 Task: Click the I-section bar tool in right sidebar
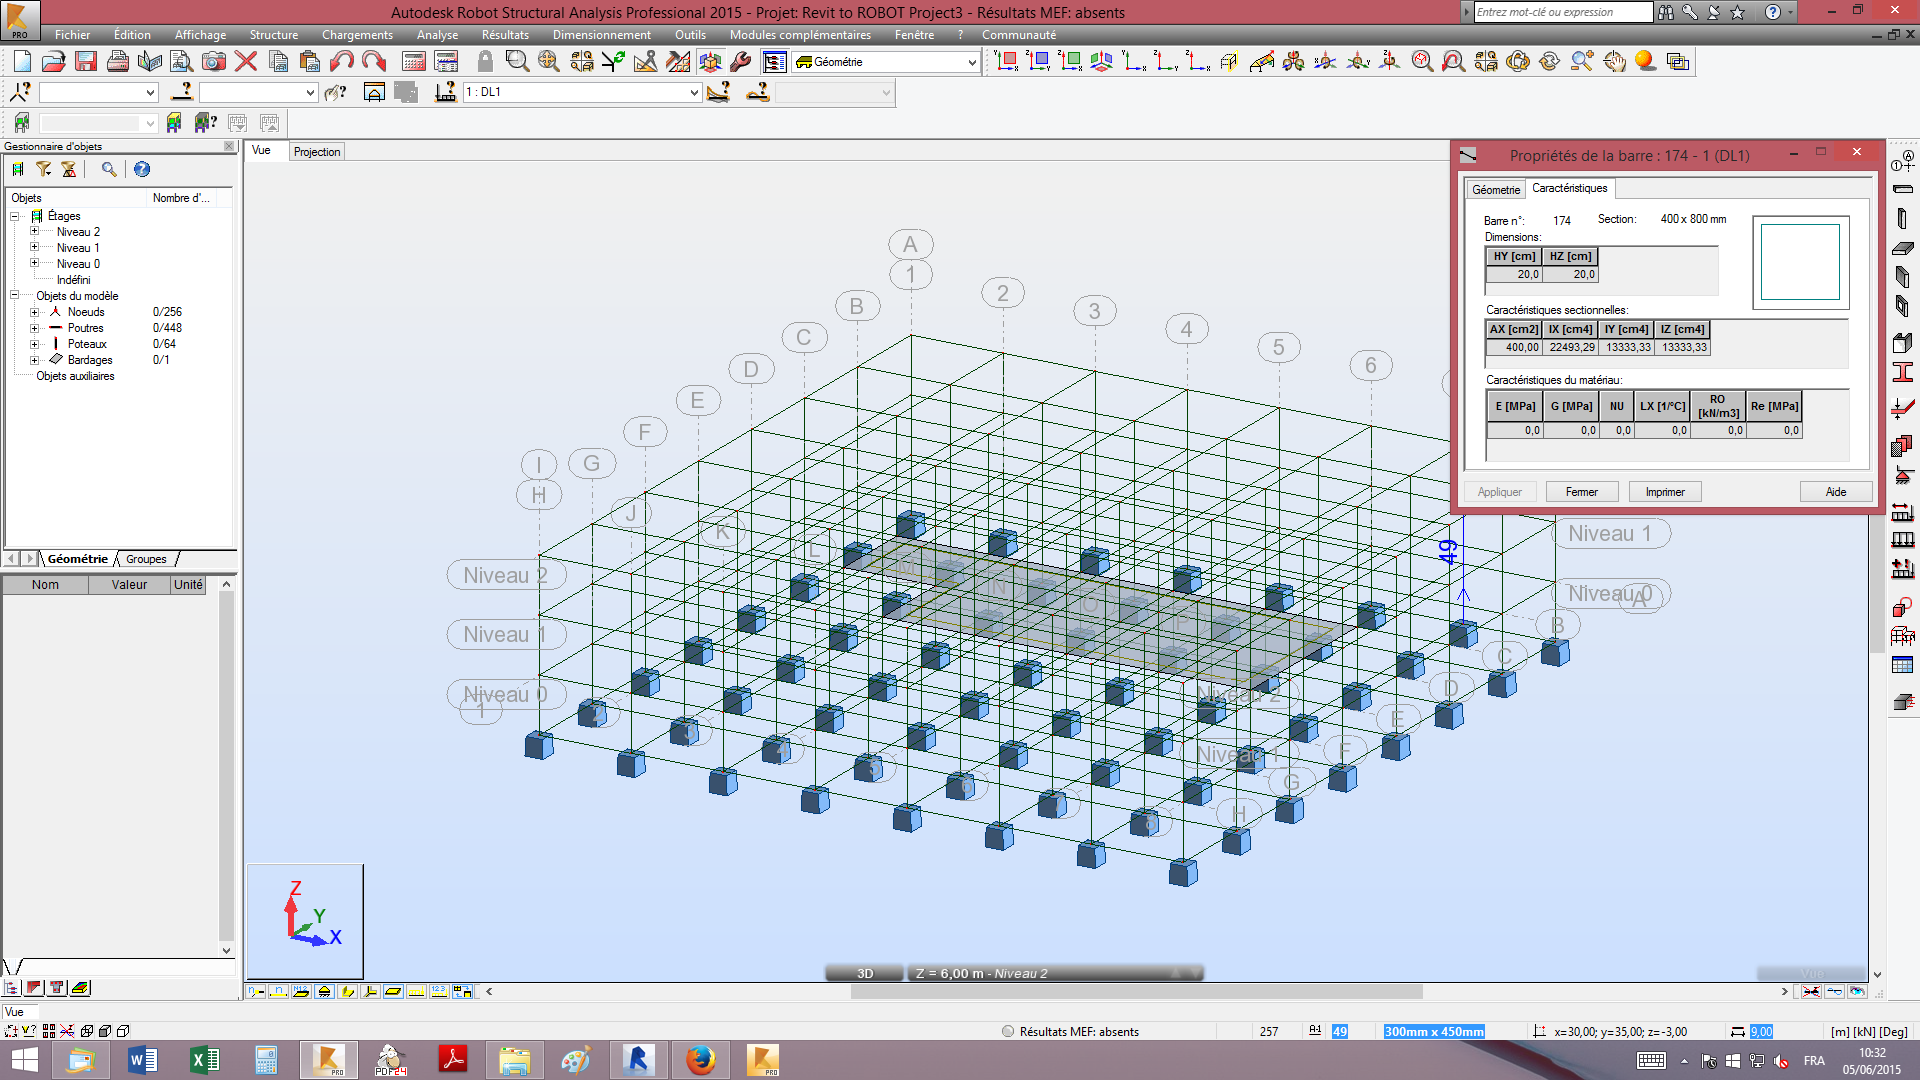1903,373
